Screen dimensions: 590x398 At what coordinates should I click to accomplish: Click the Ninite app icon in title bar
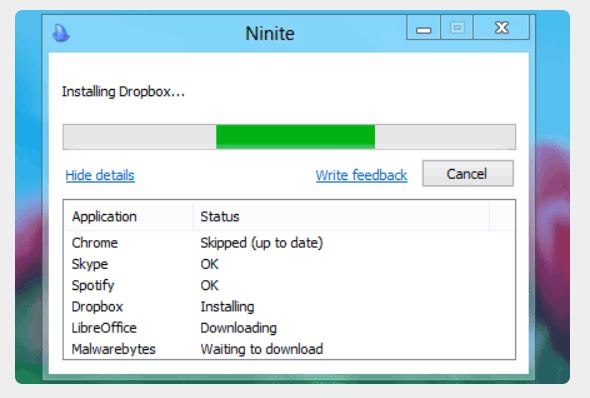61,33
